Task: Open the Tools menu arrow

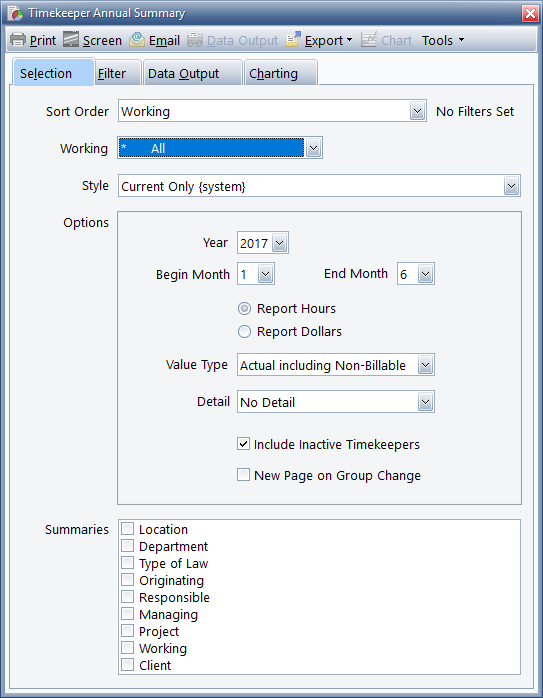Action: (x=461, y=40)
